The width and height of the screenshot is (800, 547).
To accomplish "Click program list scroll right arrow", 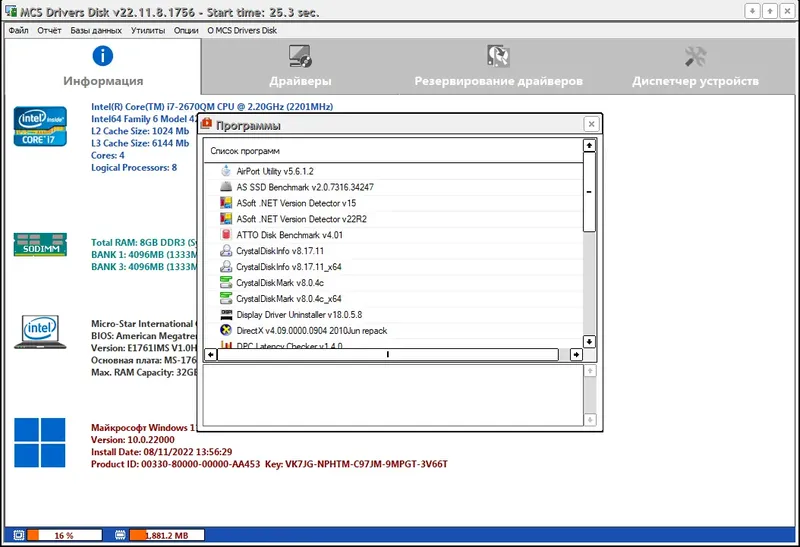I will click(577, 354).
